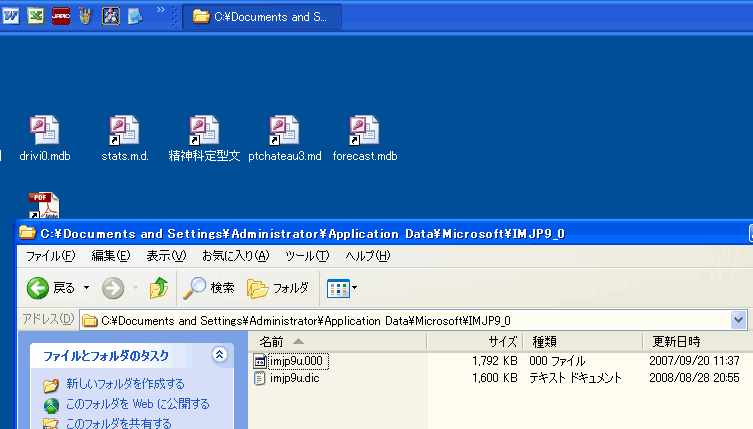Open the Views button dropdown
753x429 pixels.
click(343, 288)
